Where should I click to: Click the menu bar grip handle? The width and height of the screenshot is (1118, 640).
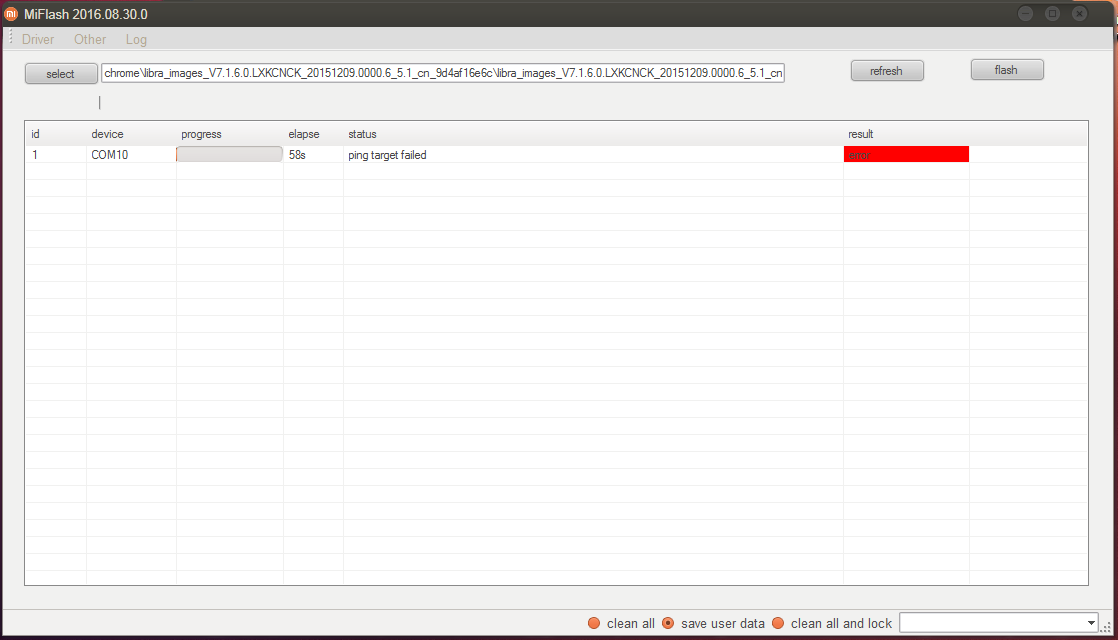tap(11, 39)
